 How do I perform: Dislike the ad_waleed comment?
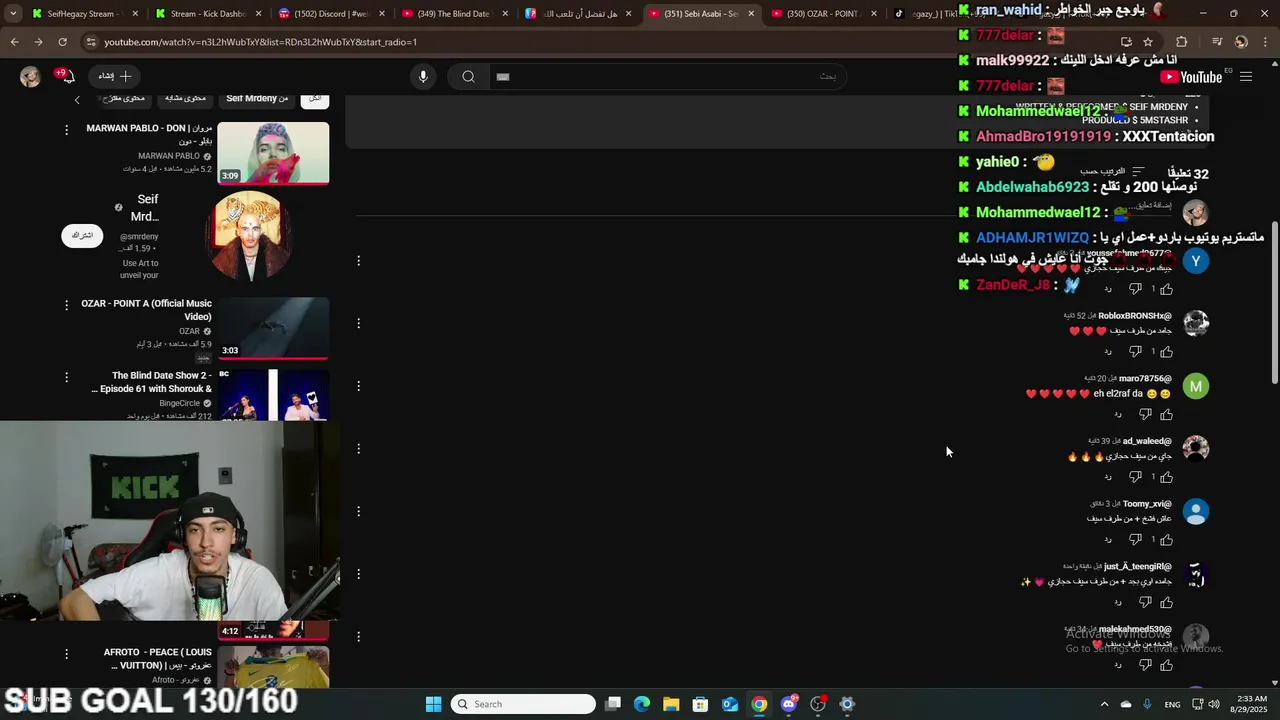point(1135,477)
